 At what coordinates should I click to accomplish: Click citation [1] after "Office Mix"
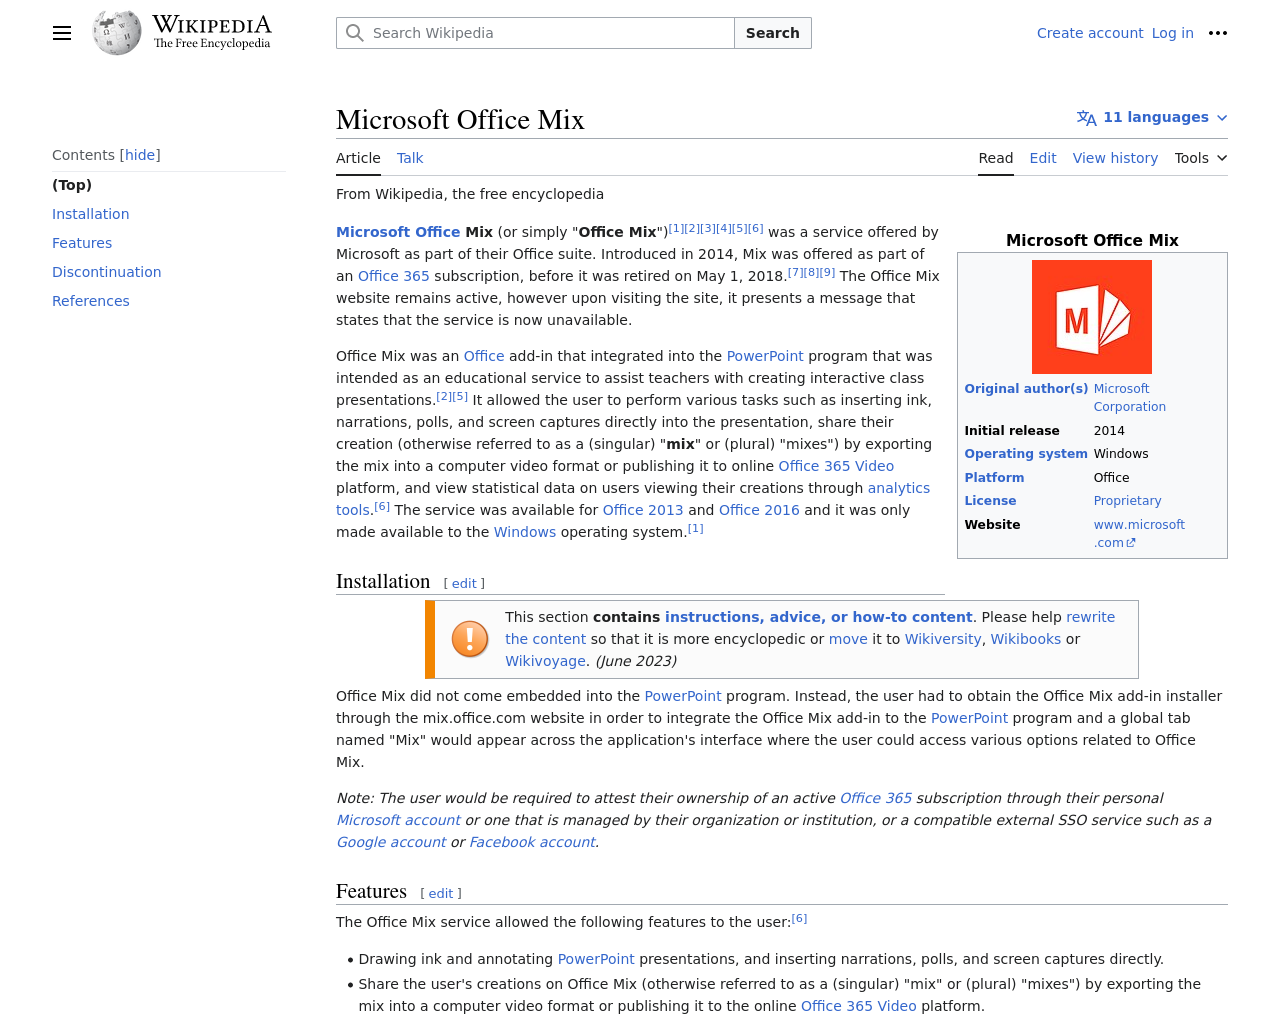click(x=676, y=228)
